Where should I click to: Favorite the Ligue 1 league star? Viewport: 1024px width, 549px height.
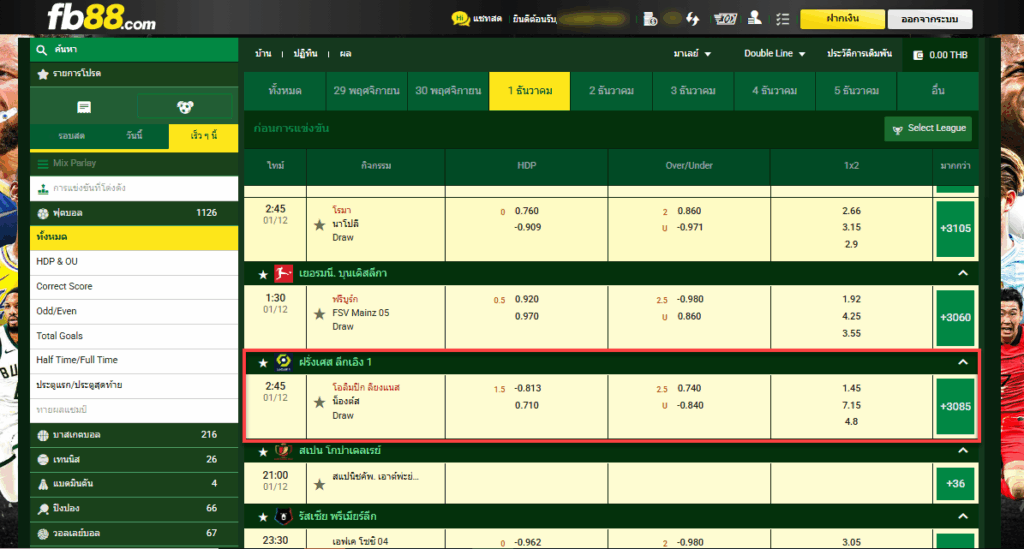click(263, 363)
